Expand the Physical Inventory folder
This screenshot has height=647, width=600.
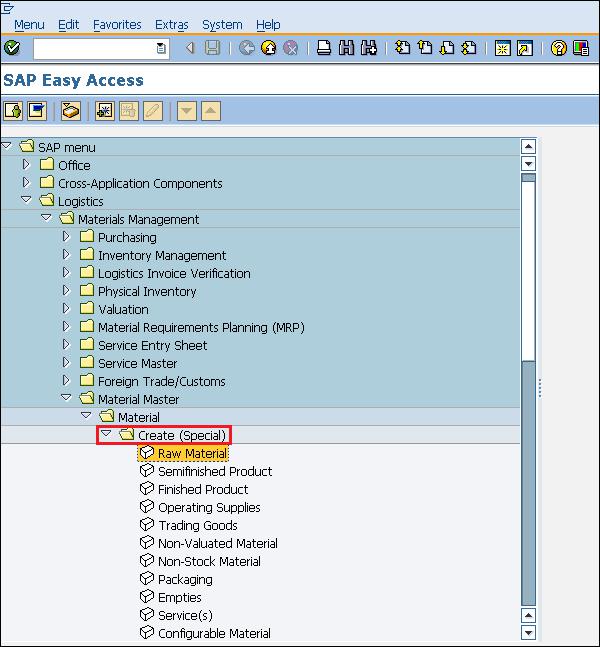66,290
